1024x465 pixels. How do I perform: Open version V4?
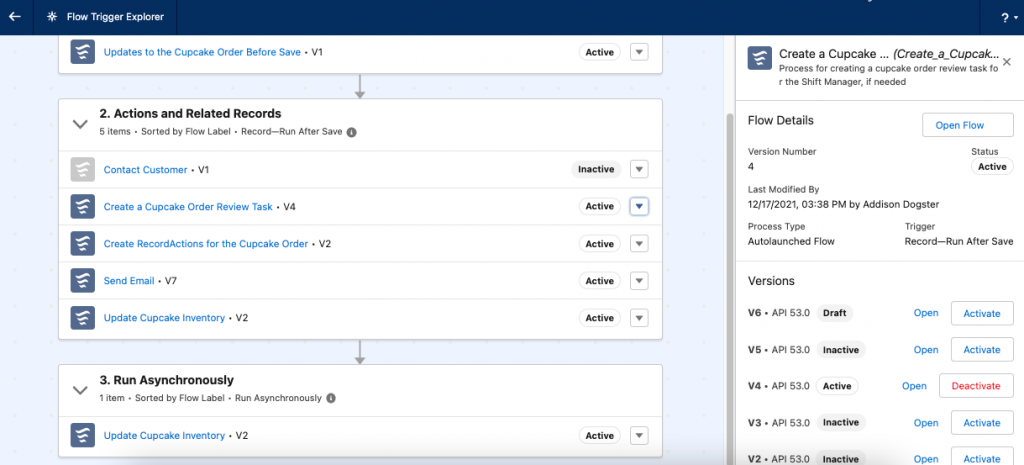(x=914, y=386)
